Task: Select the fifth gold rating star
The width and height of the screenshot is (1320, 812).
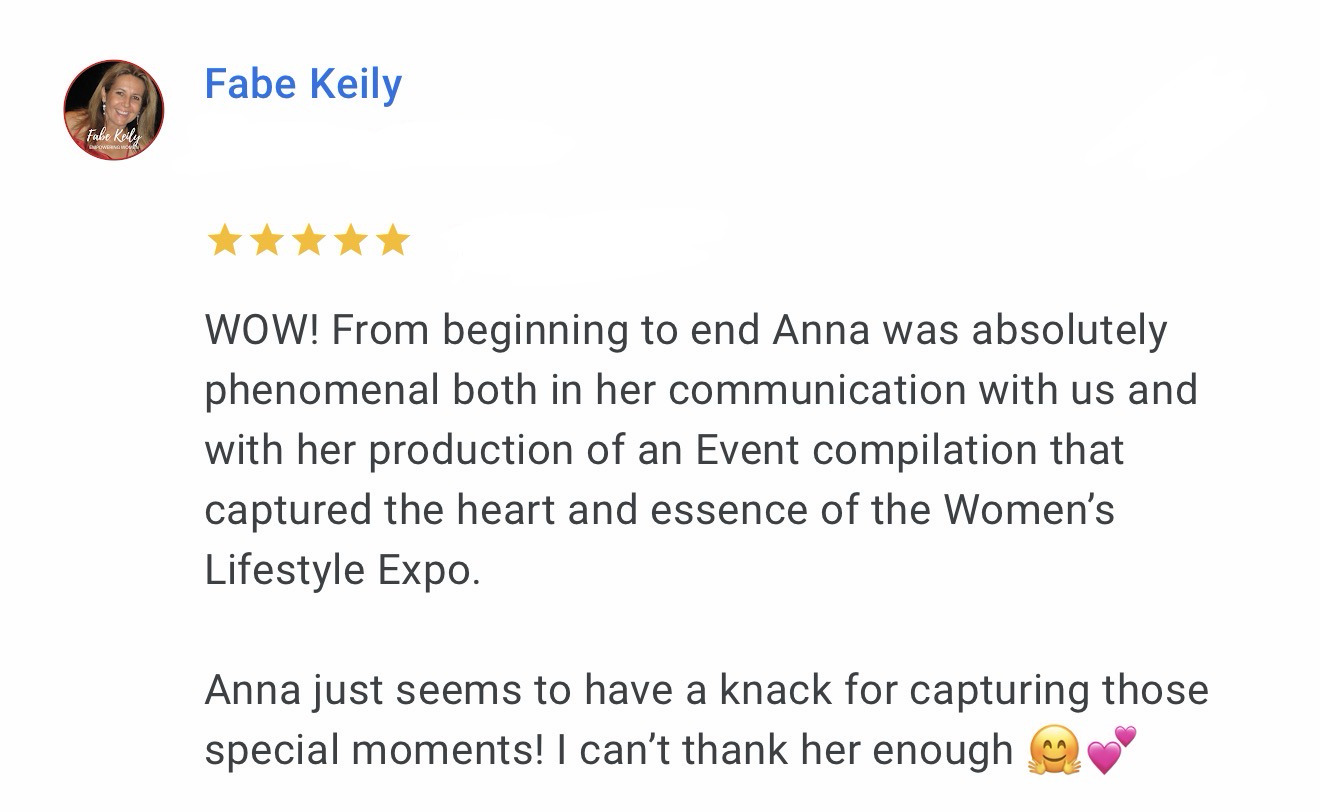Action: coord(393,241)
